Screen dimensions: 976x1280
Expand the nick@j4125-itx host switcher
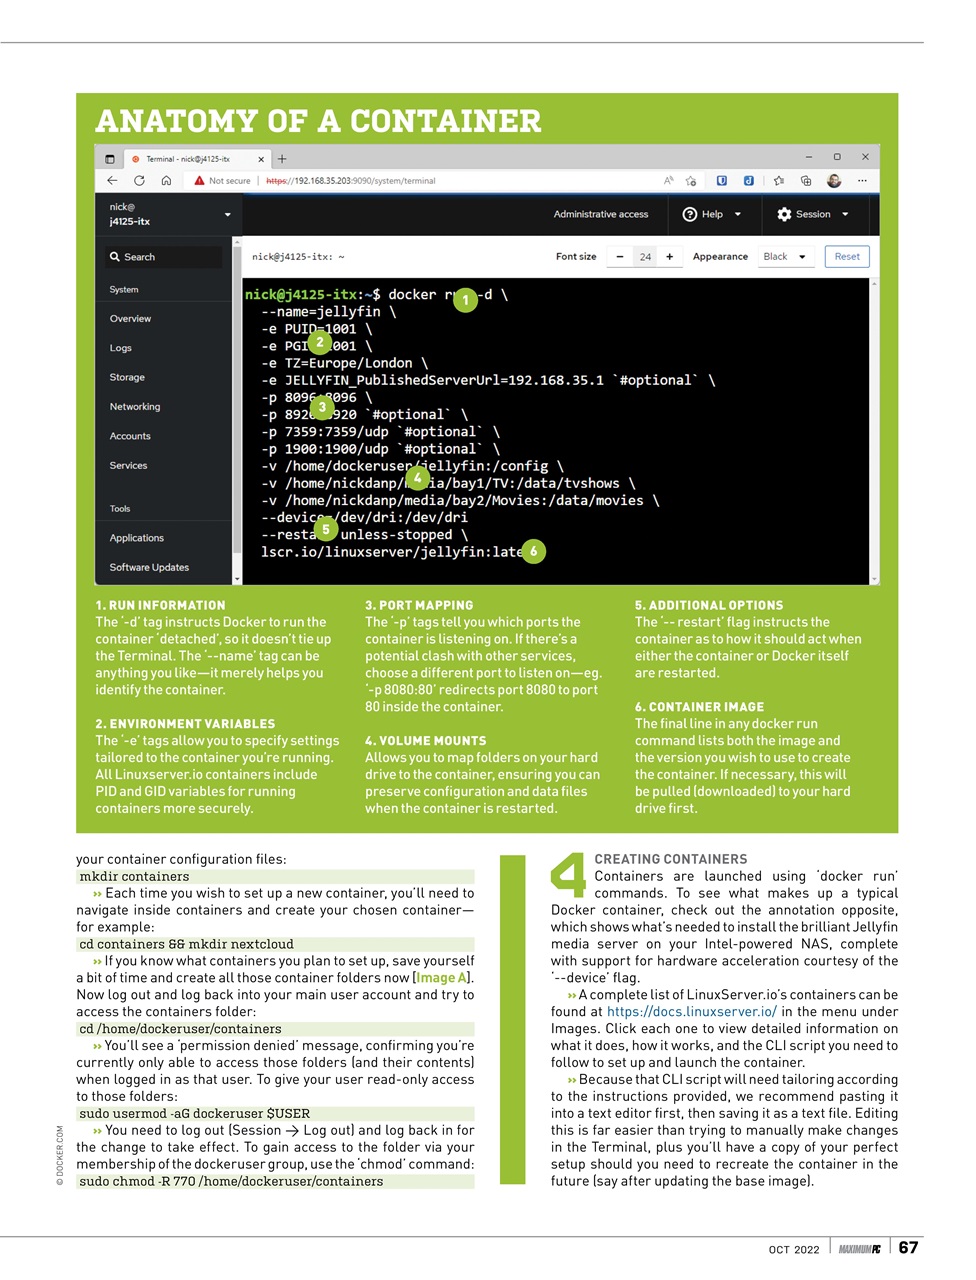coord(170,214)
